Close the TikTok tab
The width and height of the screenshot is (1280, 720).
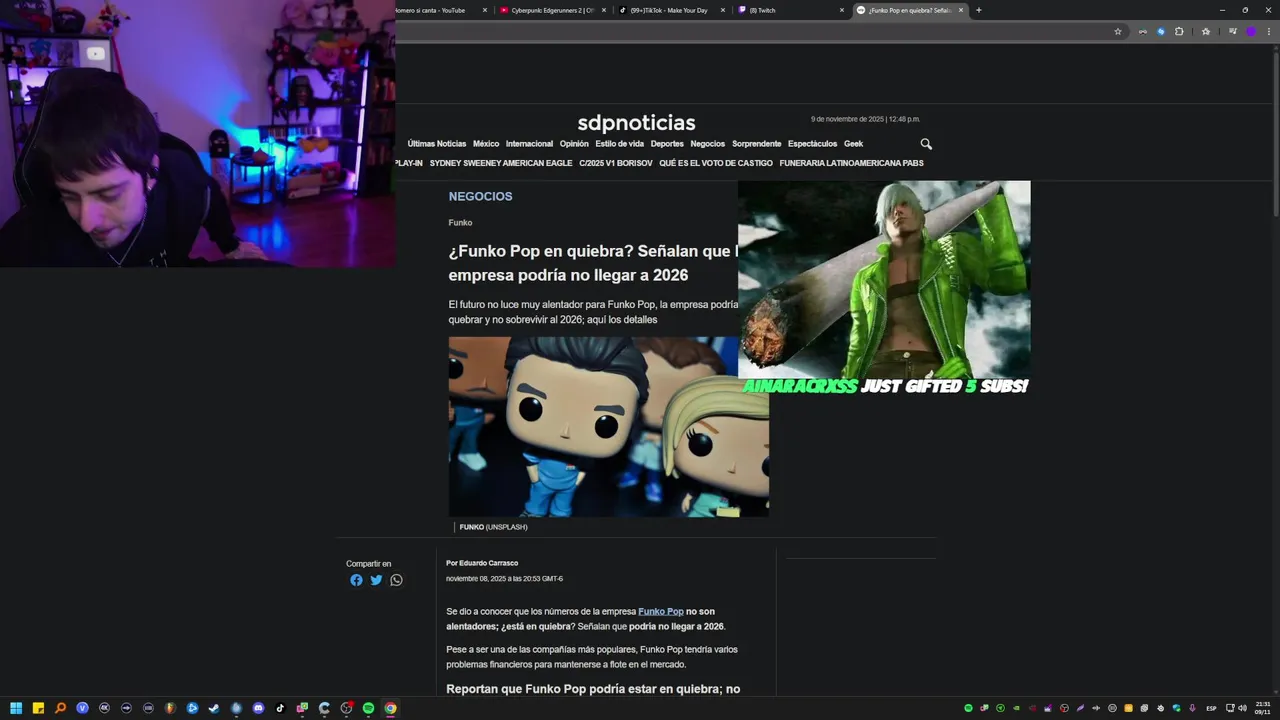[x=723, y=10]
